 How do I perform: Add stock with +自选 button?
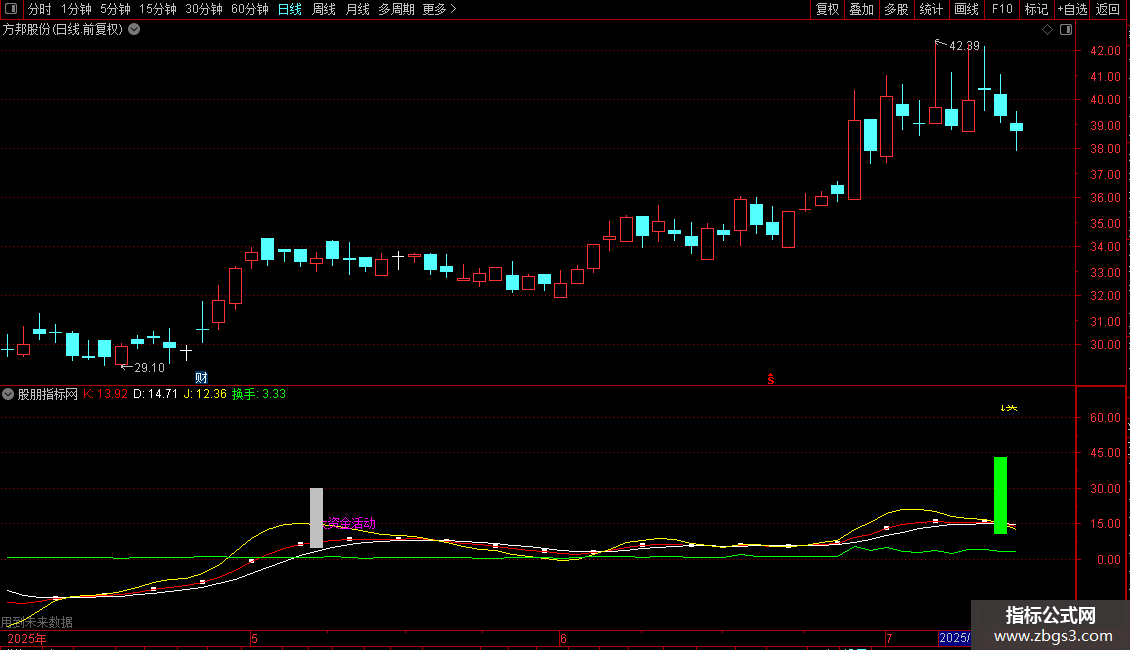(1072, 9)
